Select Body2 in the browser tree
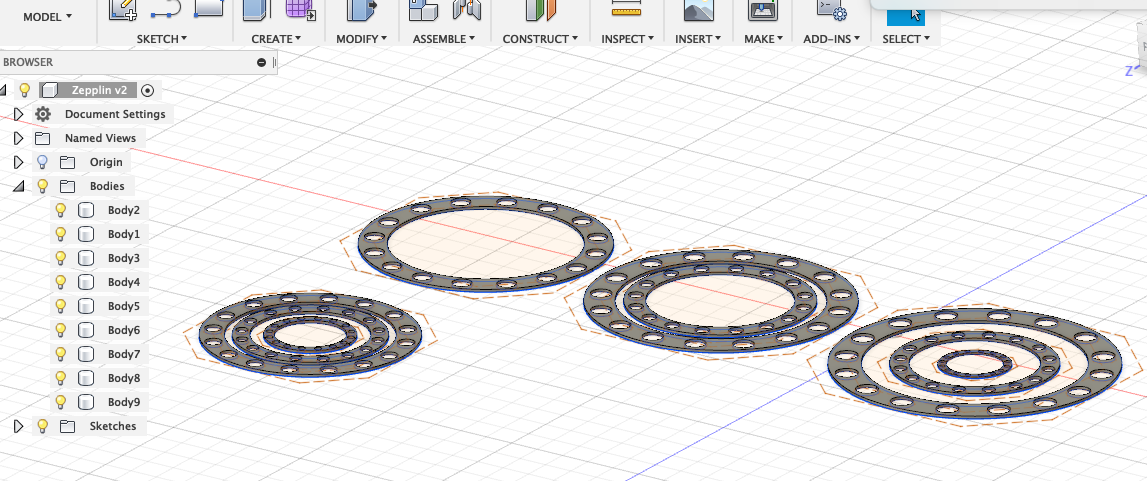This screenshot has height=481, width=1147. (x=124, y=211)
